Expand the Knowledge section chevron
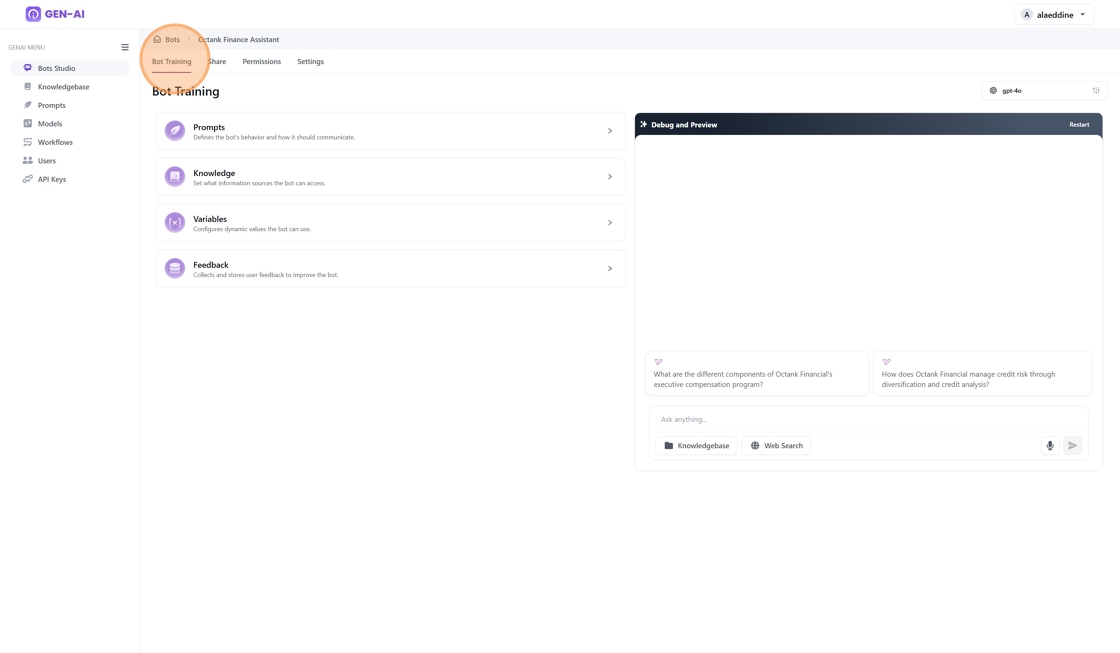1120x653 pixels. [610, 177]
